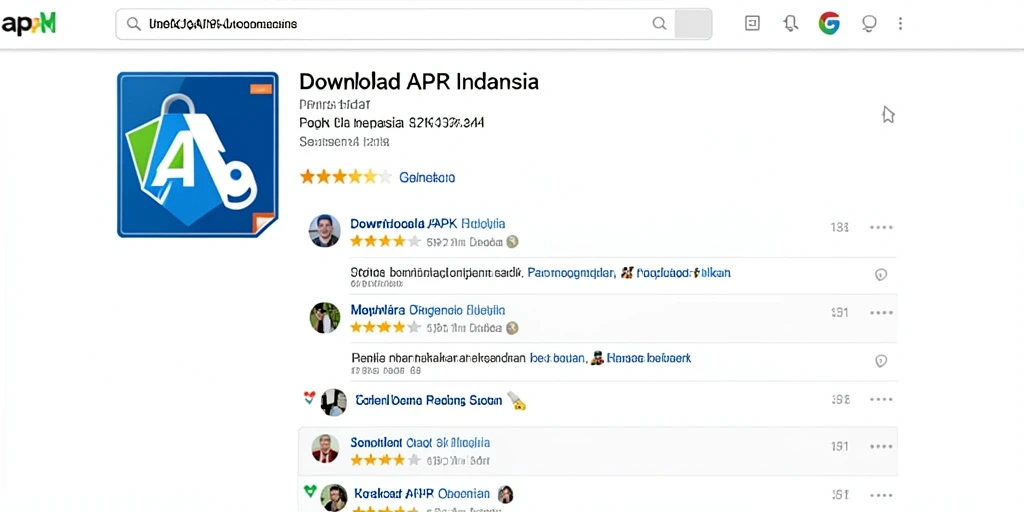Viewport: 1024px width, 512px height.
Task: Click the round icon right of second review text
Action: [881, 360]
